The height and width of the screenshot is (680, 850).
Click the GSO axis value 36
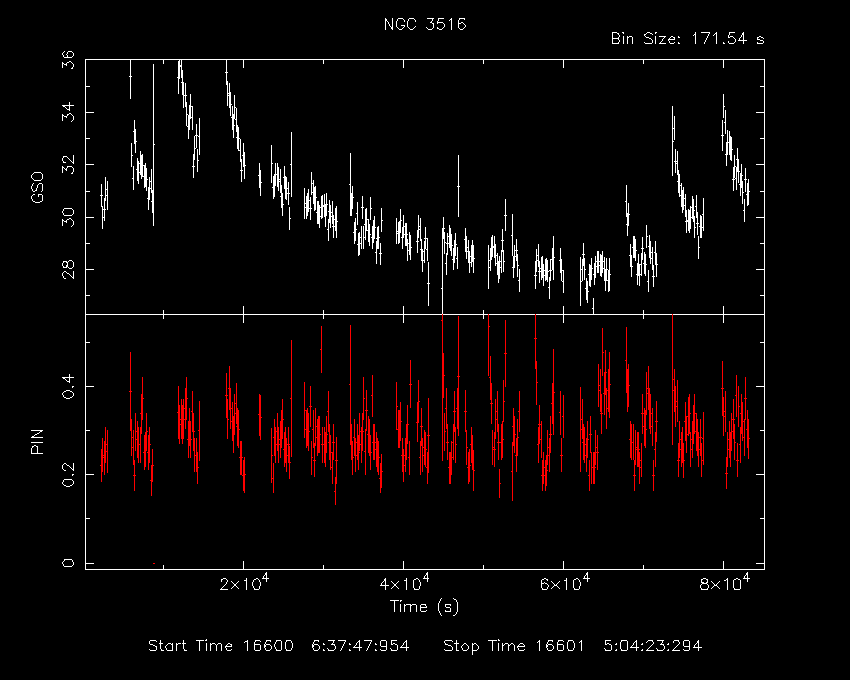click(68, 60)
